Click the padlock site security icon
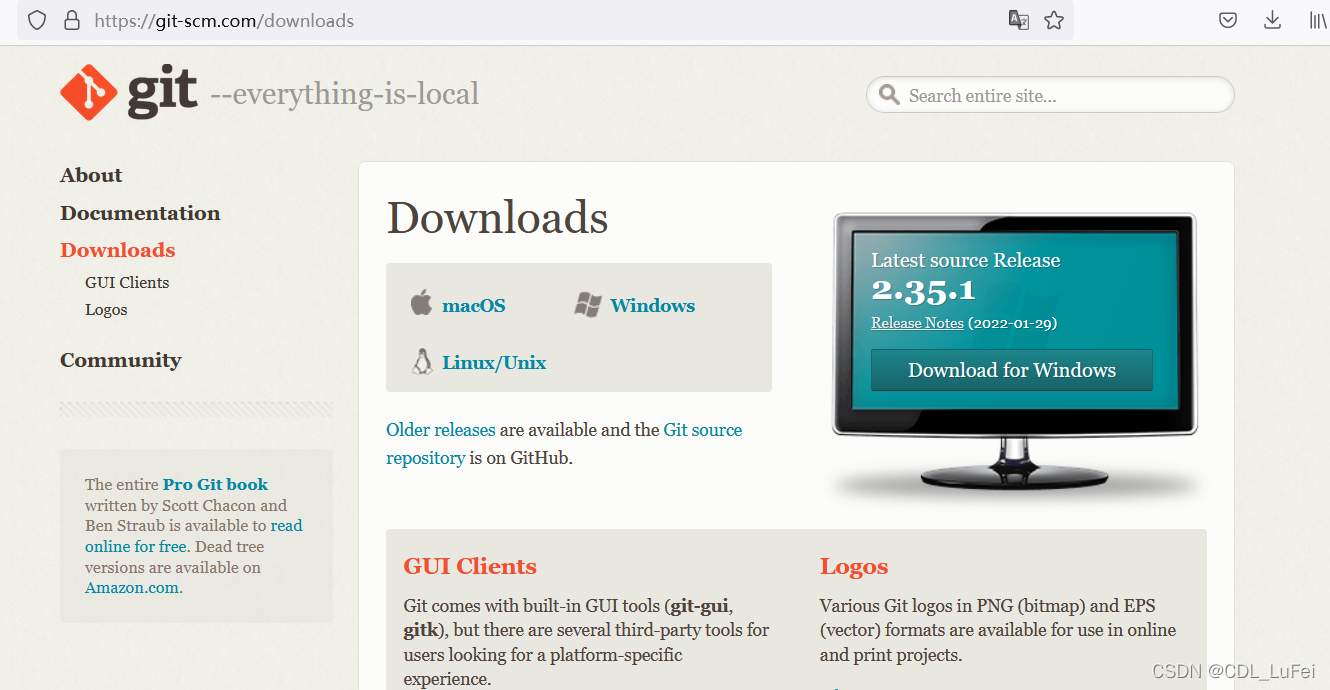This screenshot has width=1330, height=690. point(71,20)
